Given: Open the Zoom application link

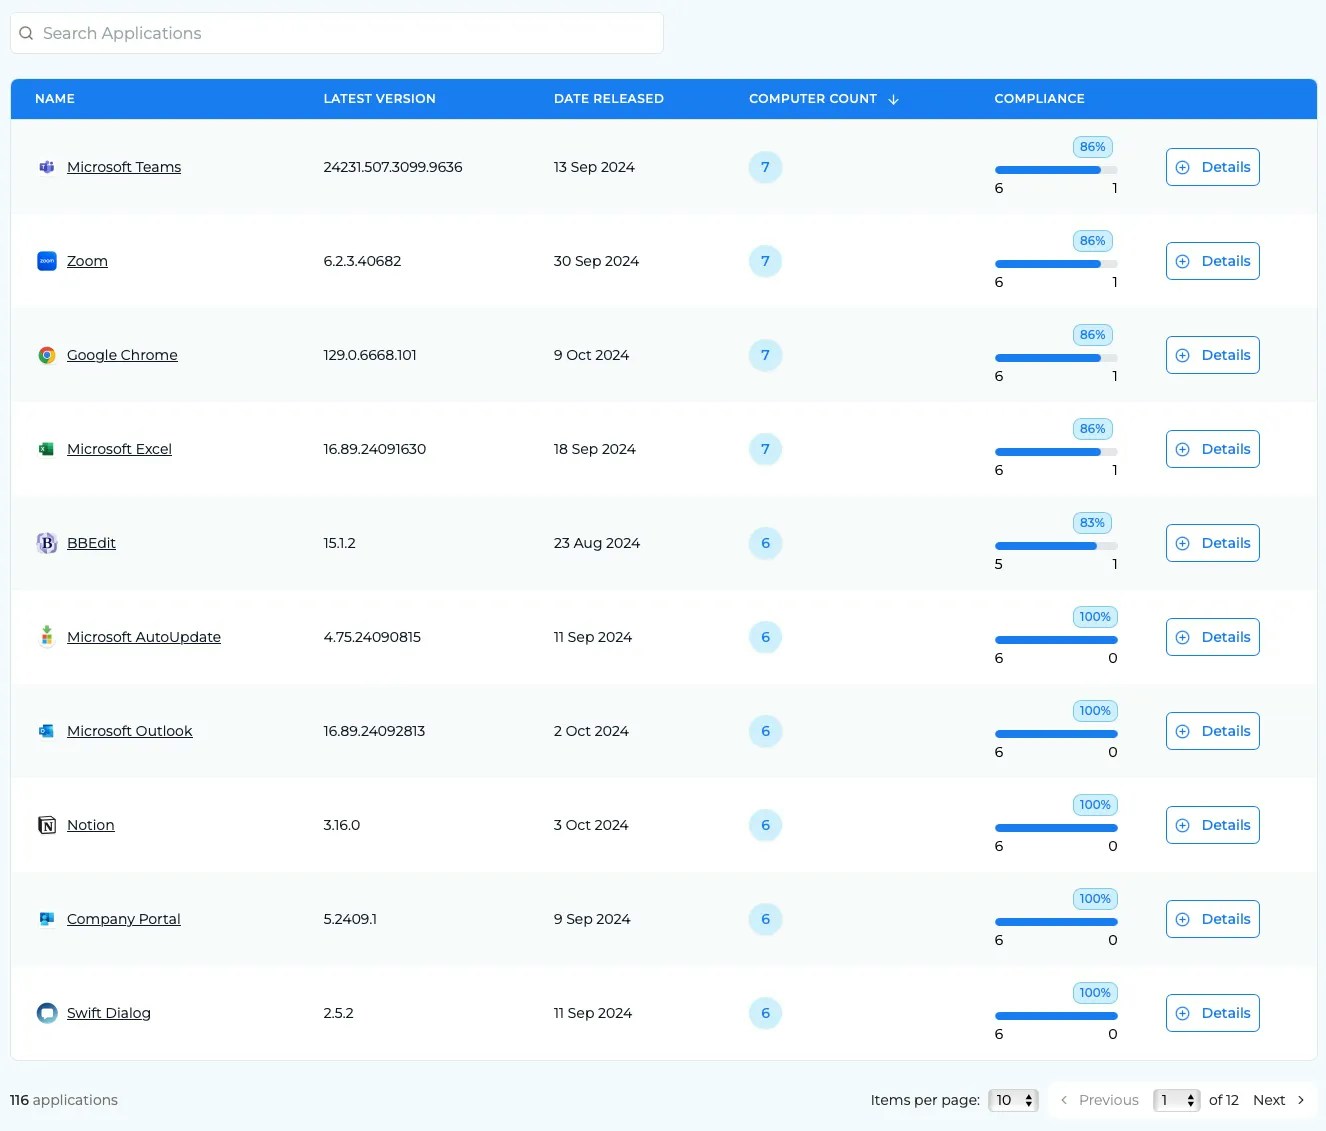Looking at the screenshot, I should 87,261.
